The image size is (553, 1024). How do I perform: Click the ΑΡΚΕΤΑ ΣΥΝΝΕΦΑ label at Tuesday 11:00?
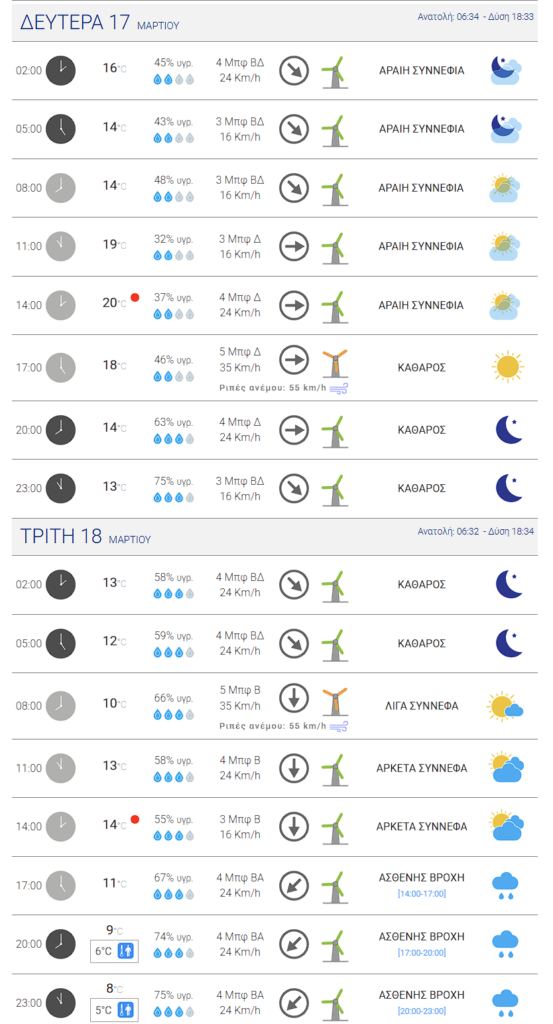422,768
